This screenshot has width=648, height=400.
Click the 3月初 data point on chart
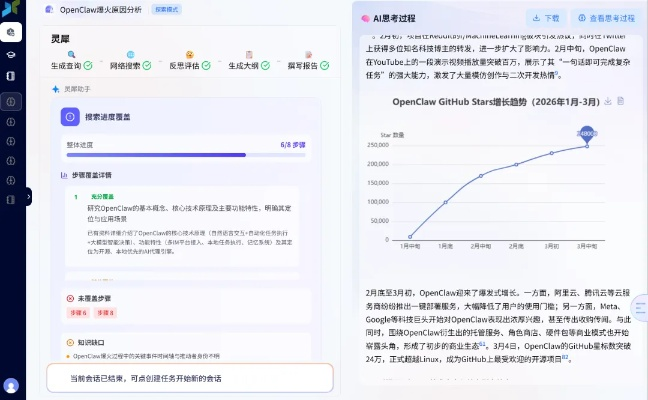pyautogui.click(x=551, y=153)
